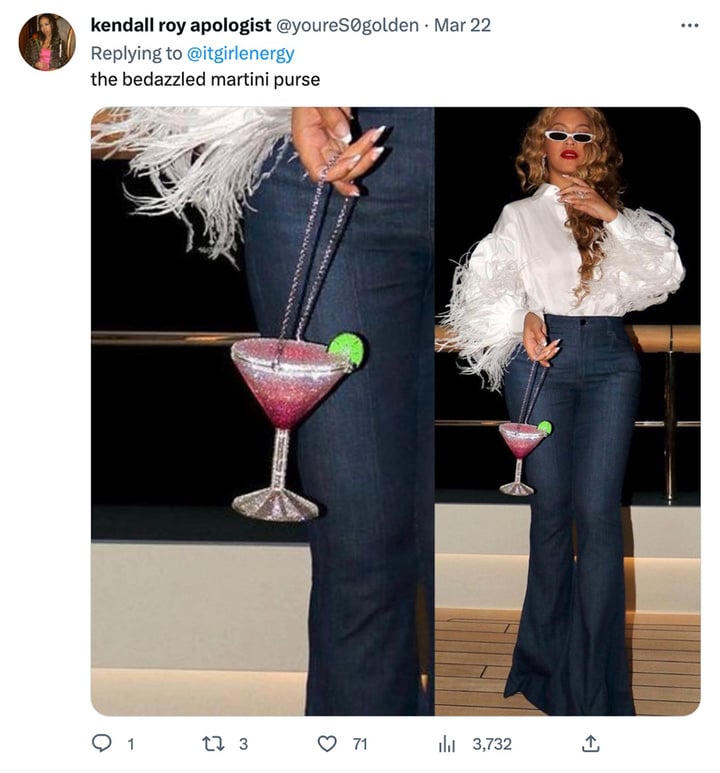Click the author's profile picture avatar
Image resolution: width=720 pixels, height=773 pixels.
click(47, 42)
